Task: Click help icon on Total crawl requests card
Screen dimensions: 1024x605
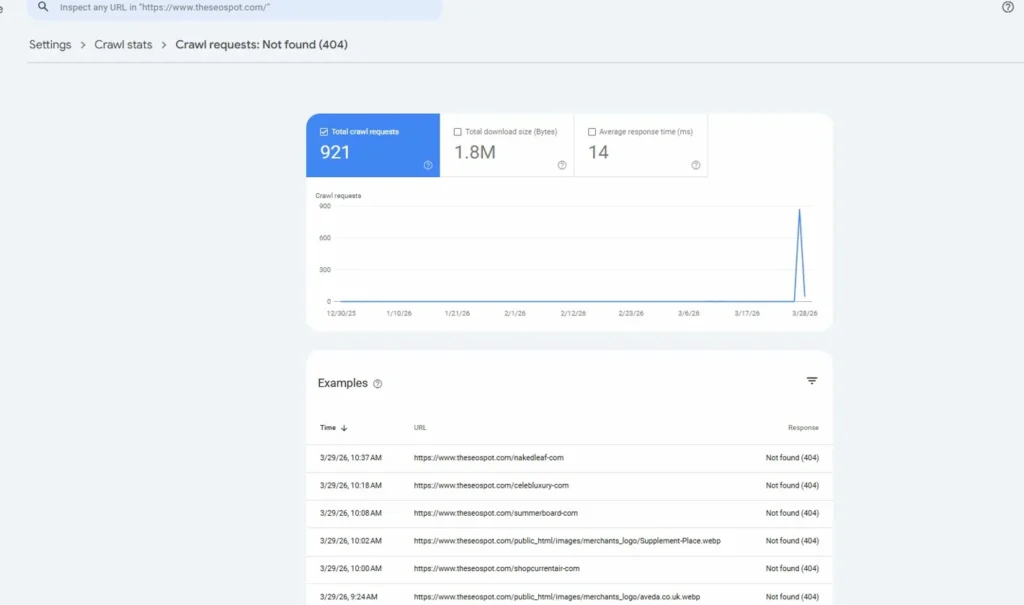Action: point(428,165)
